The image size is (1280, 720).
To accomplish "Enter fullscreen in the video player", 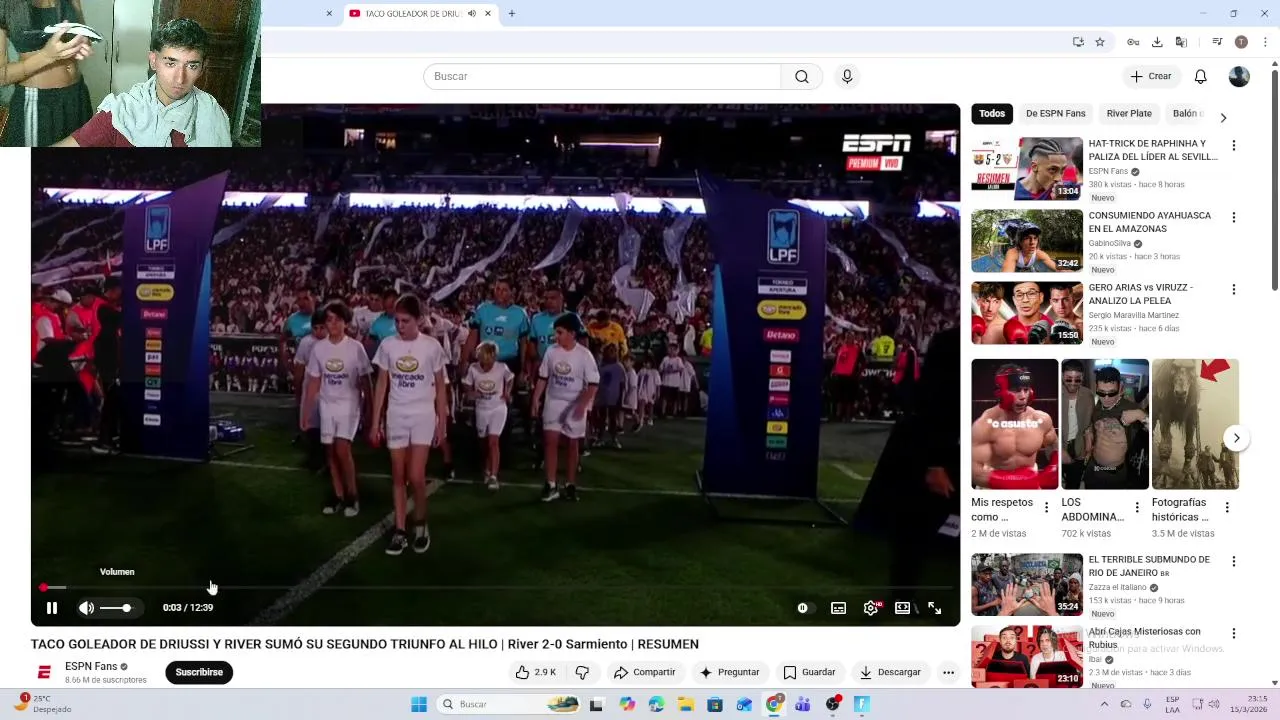I will [934, 608].
